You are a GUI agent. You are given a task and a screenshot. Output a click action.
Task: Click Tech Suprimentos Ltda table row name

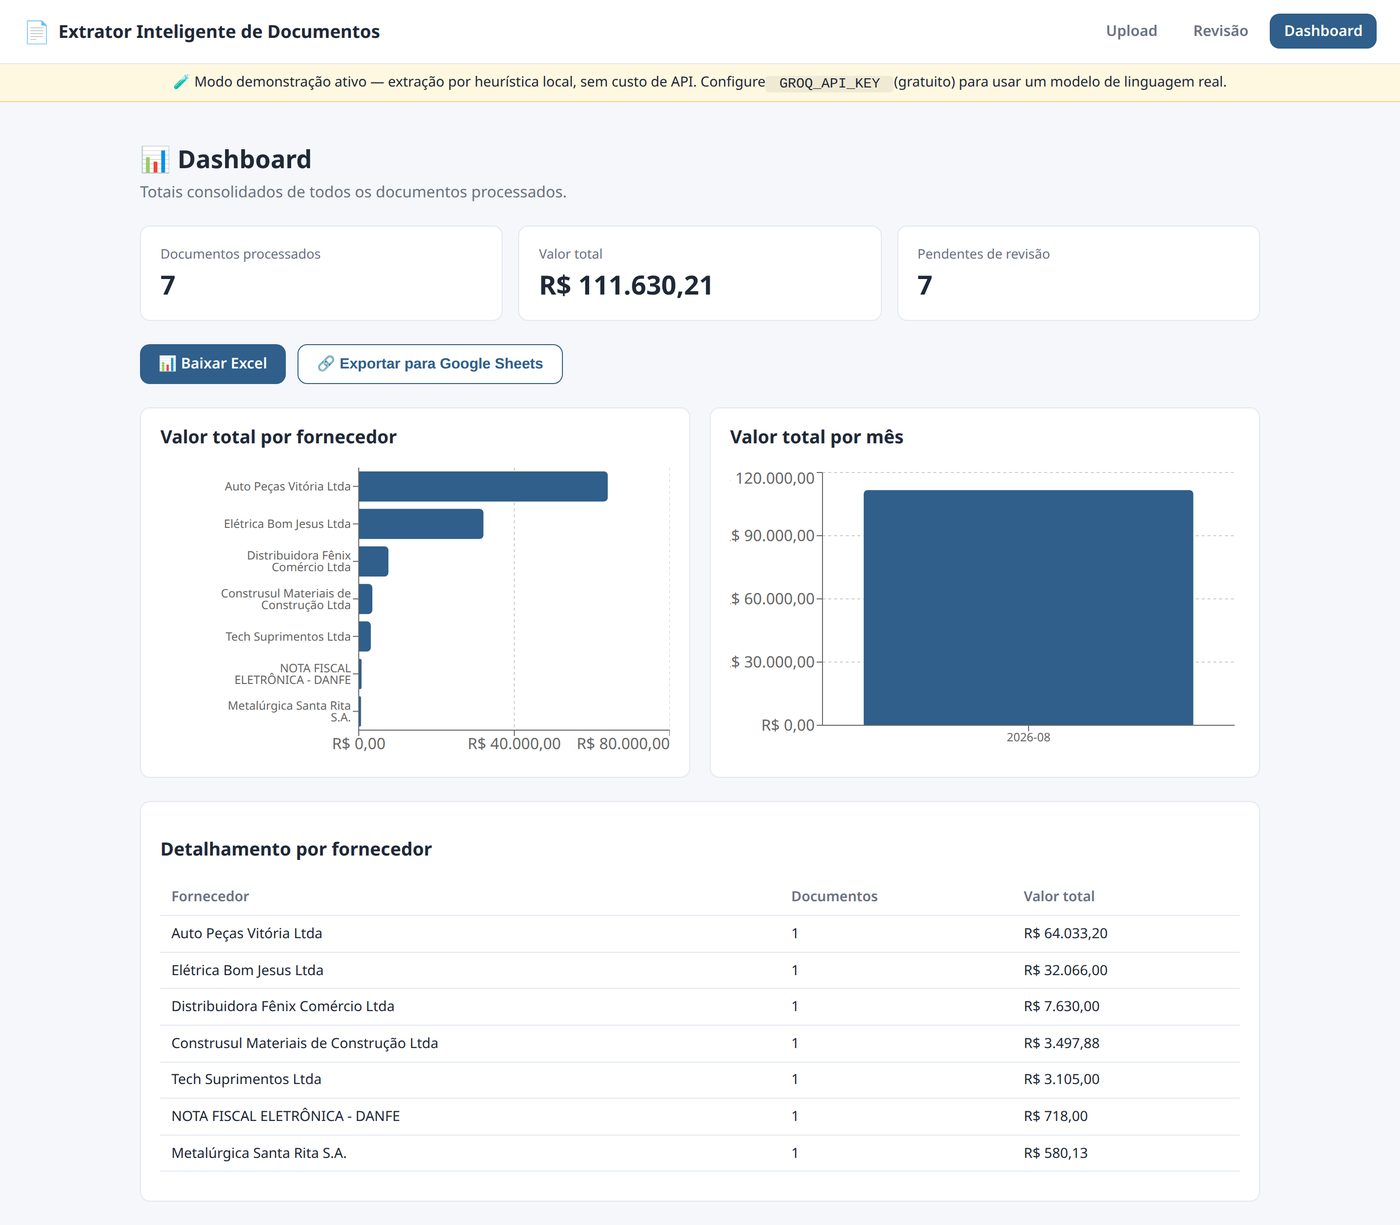[246, 1079]
